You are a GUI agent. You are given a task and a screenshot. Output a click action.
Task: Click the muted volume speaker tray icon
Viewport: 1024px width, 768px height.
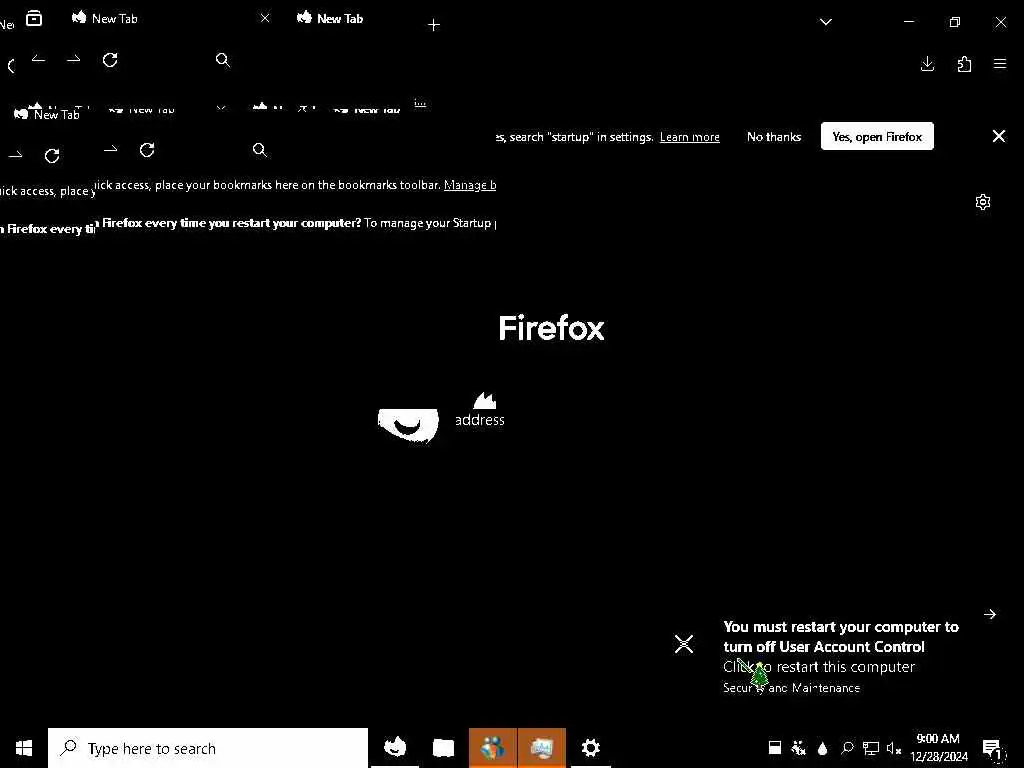894,748
